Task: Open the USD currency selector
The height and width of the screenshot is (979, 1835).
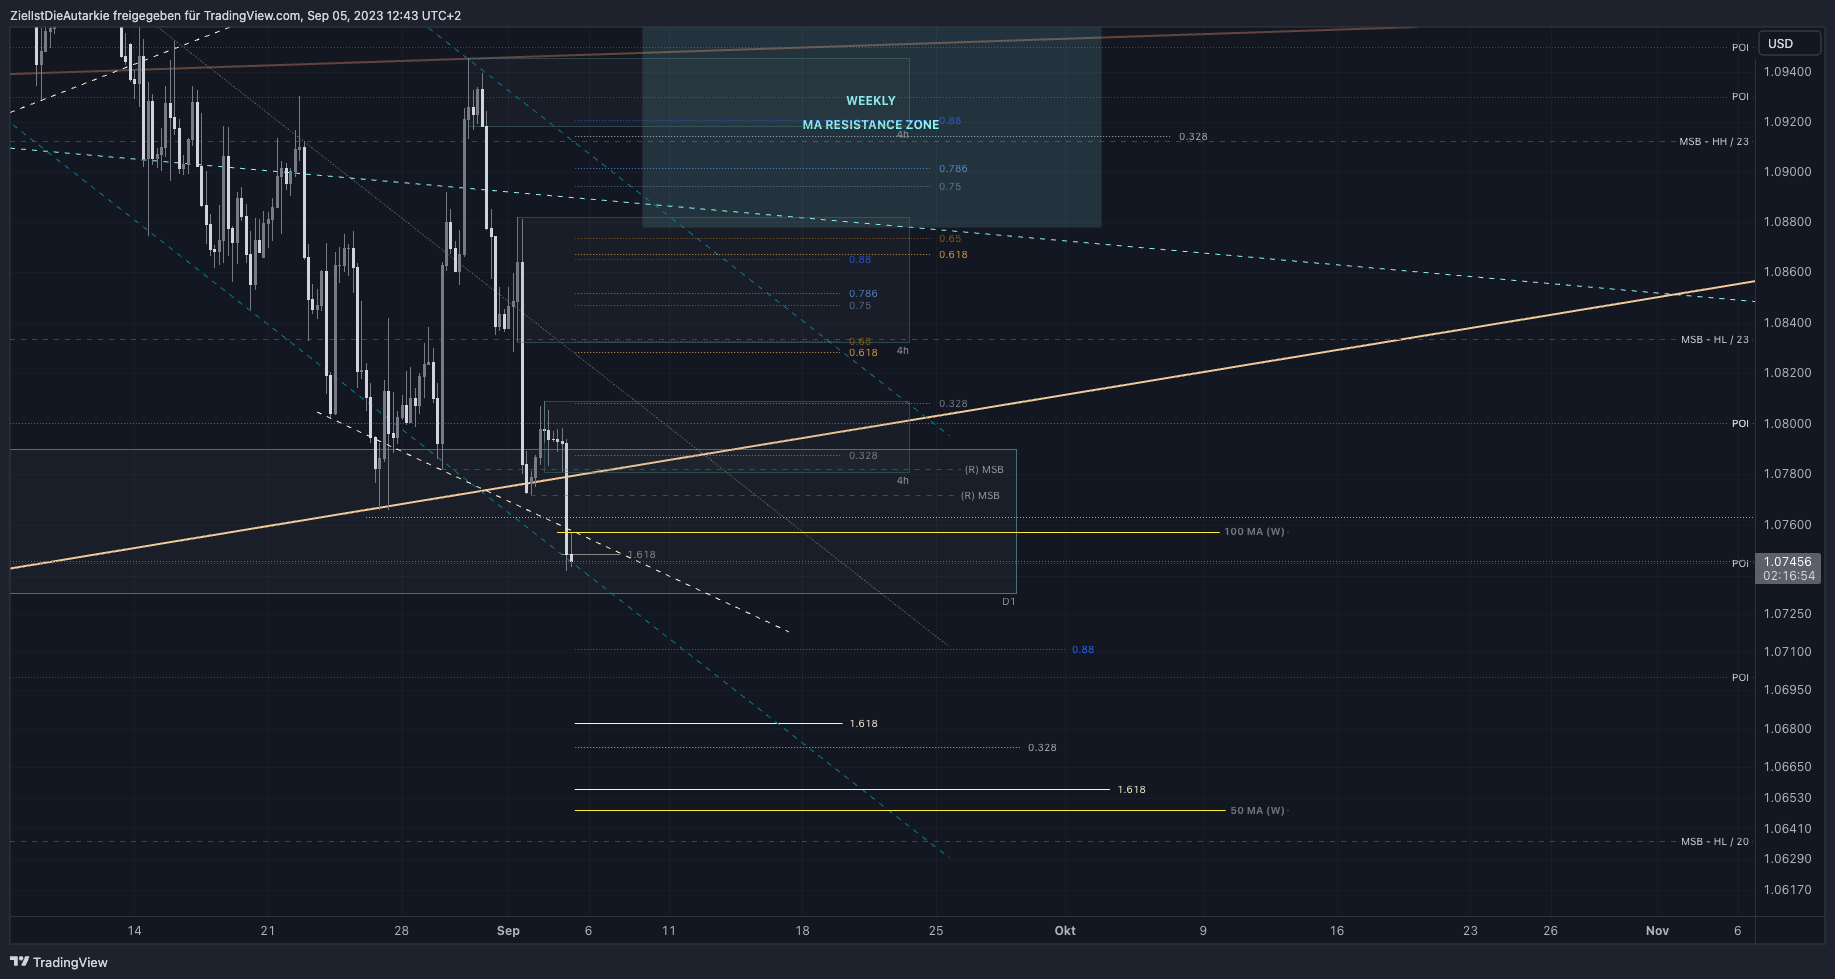Action: [x=1789, y=43]
